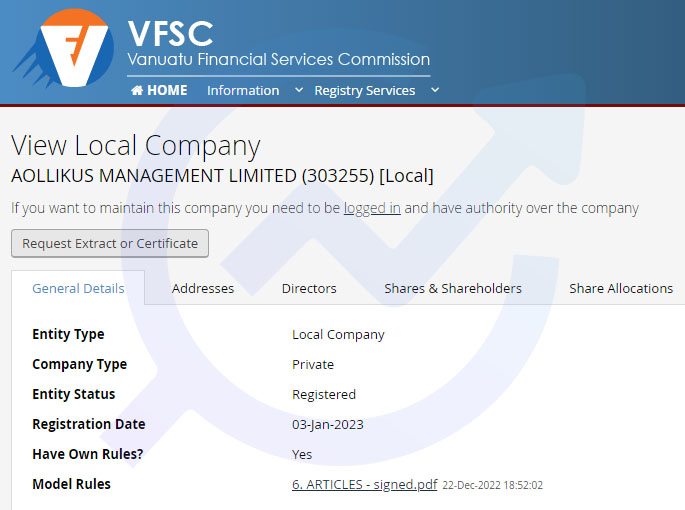
Task: Click the View Local Company page title
Action: pos(136,146)
